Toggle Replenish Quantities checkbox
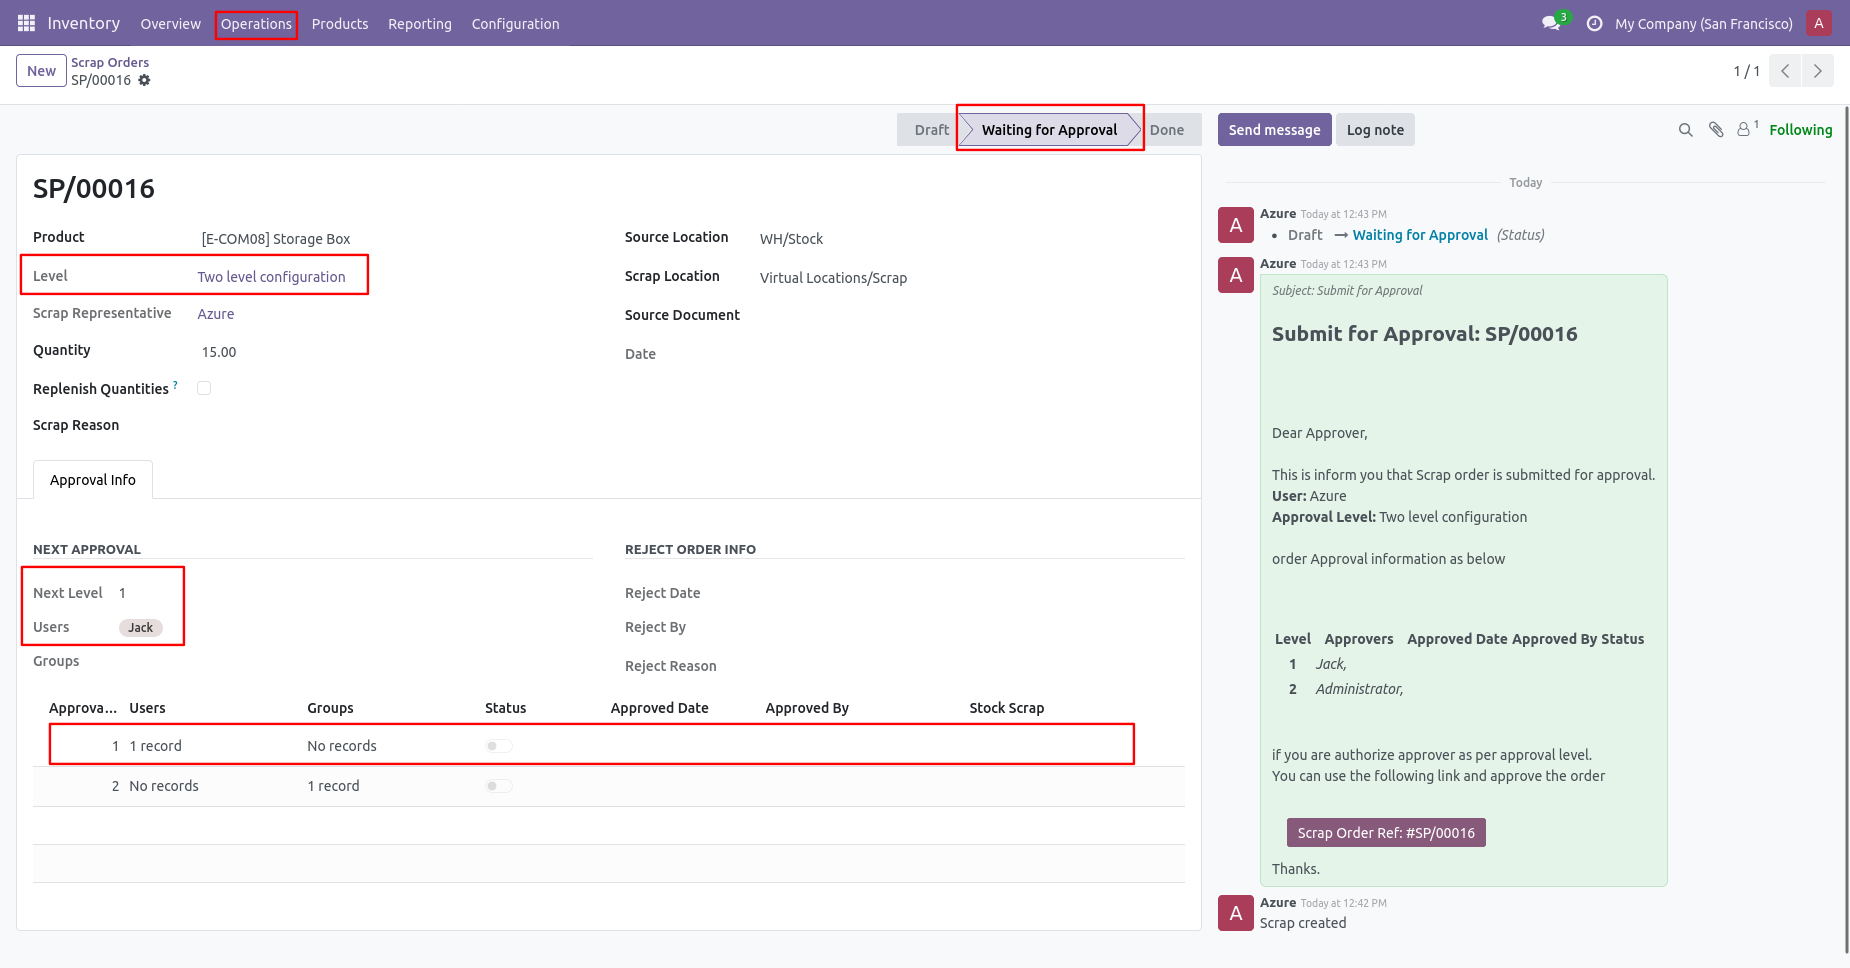The height and width of the screenshot is (968, 1850). [204, 388]
